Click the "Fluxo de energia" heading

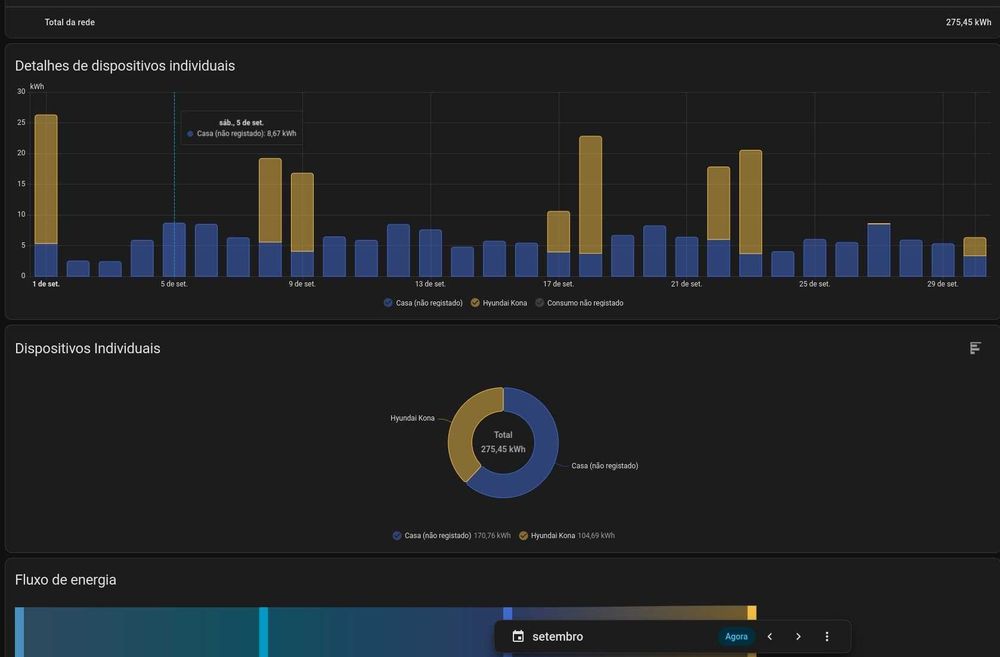tap(66, 580)
